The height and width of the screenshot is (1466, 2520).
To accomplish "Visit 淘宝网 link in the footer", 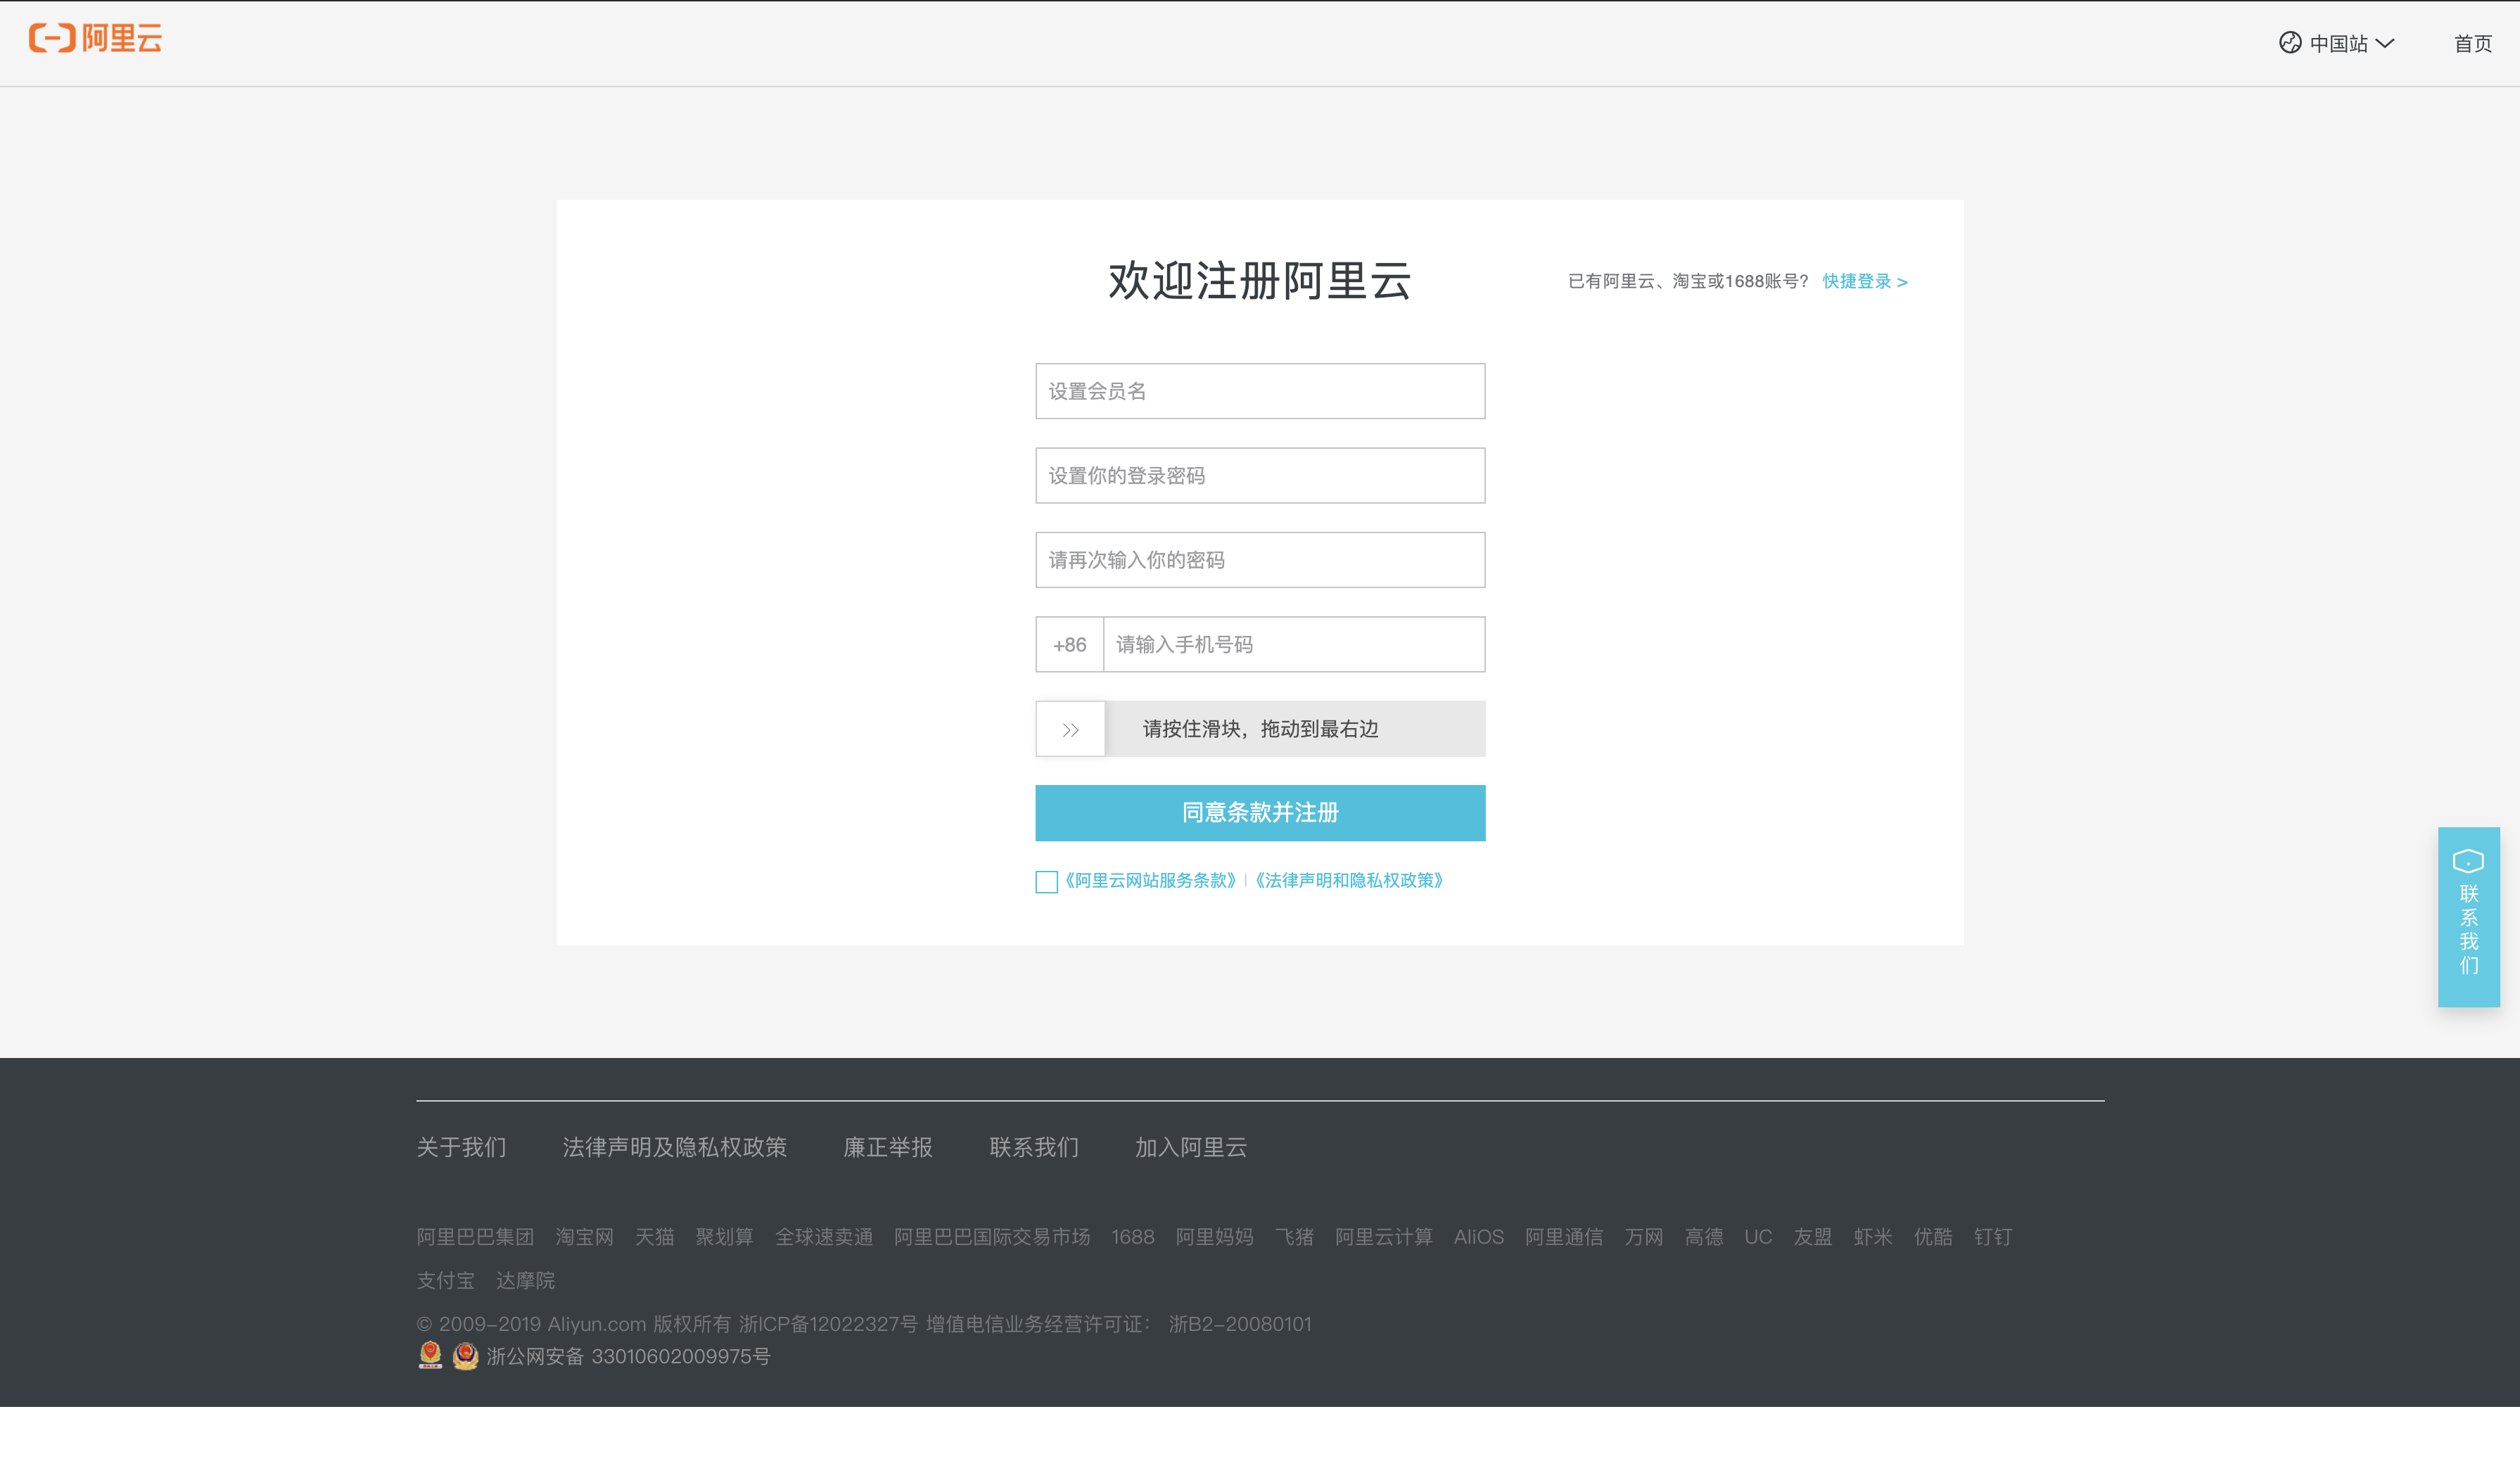I will point(584,1237).
